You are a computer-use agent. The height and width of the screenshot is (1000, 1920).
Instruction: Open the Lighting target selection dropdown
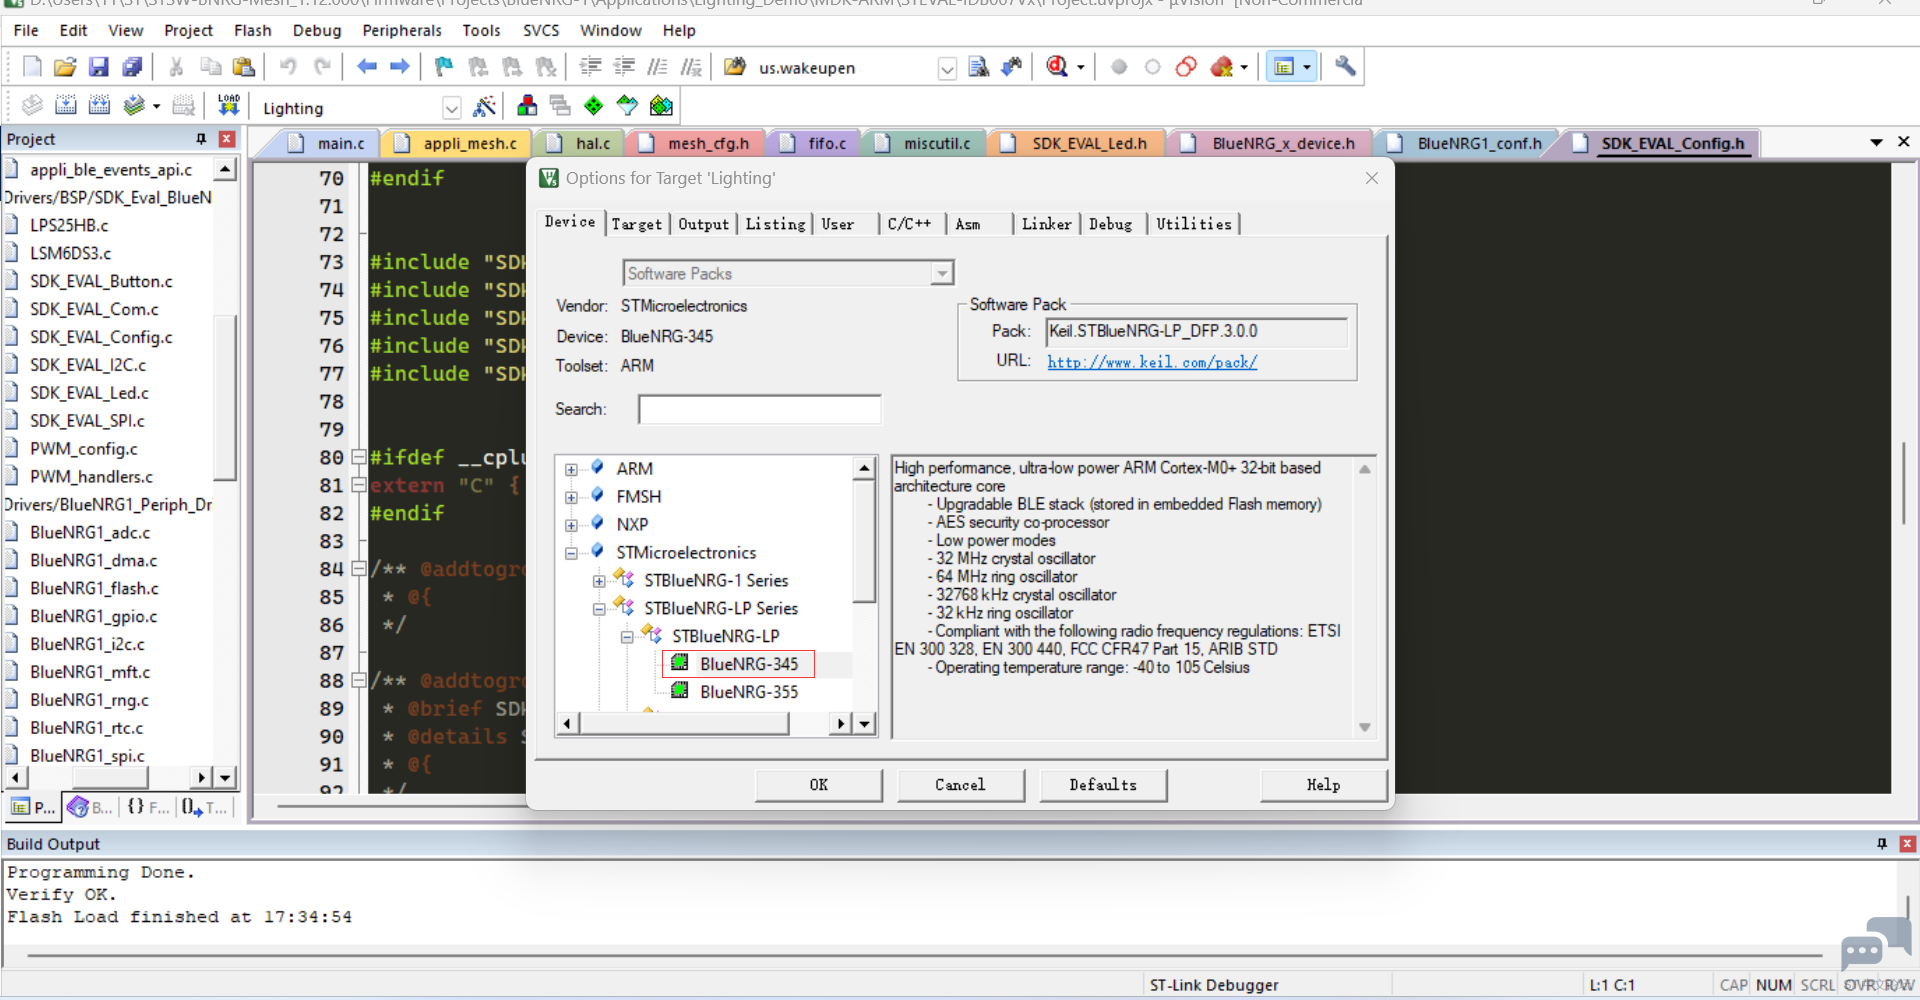coord(451,108)
